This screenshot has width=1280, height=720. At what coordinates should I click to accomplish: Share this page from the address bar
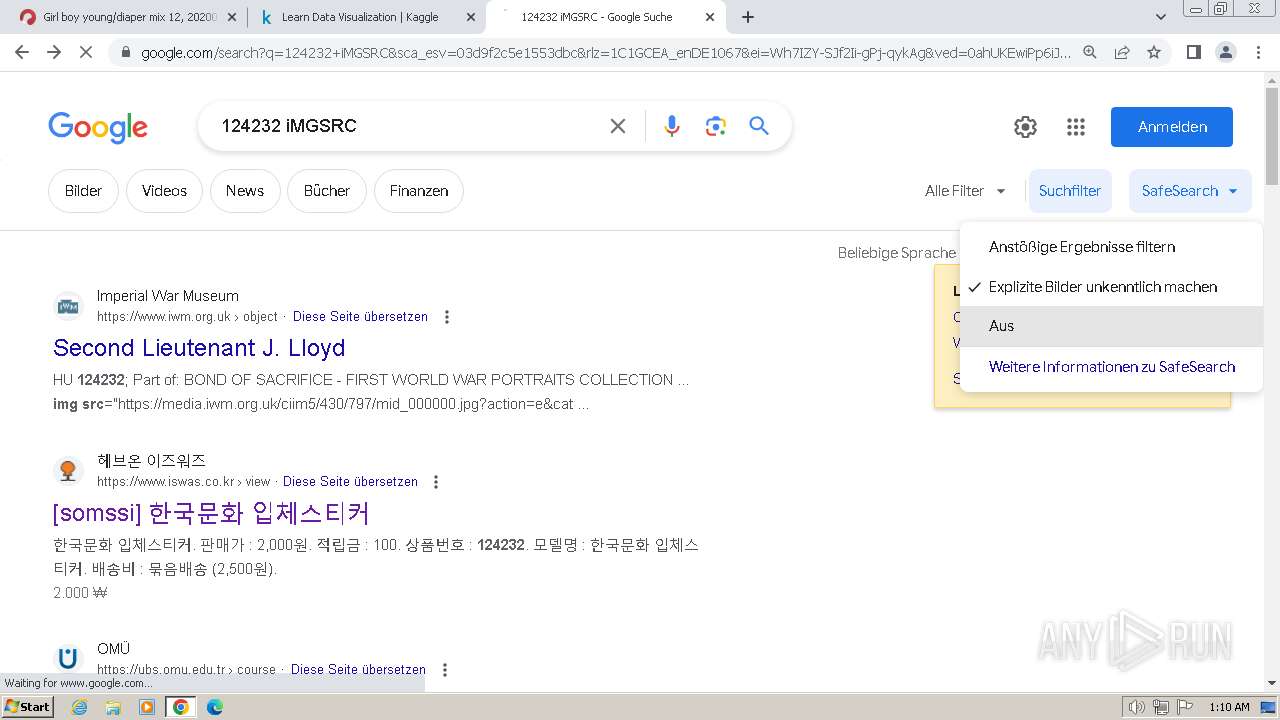[x=1122, y=53]
